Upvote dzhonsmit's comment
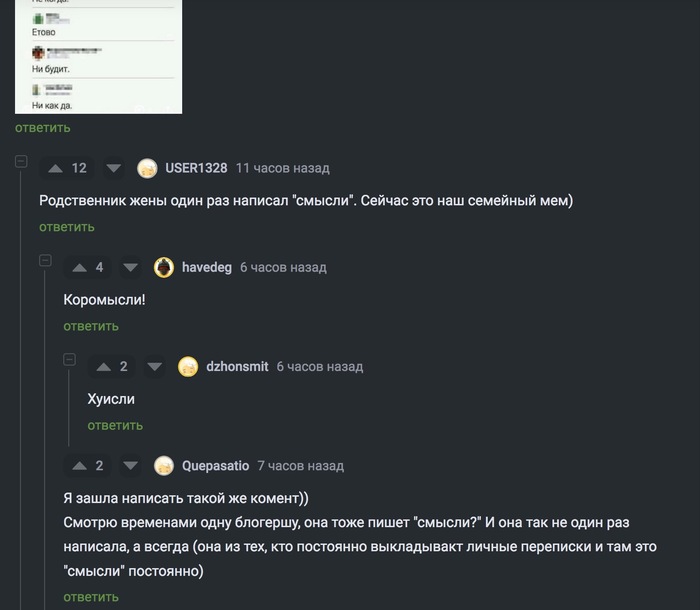This screenshot has height=610, width=700. coord(103,367)
